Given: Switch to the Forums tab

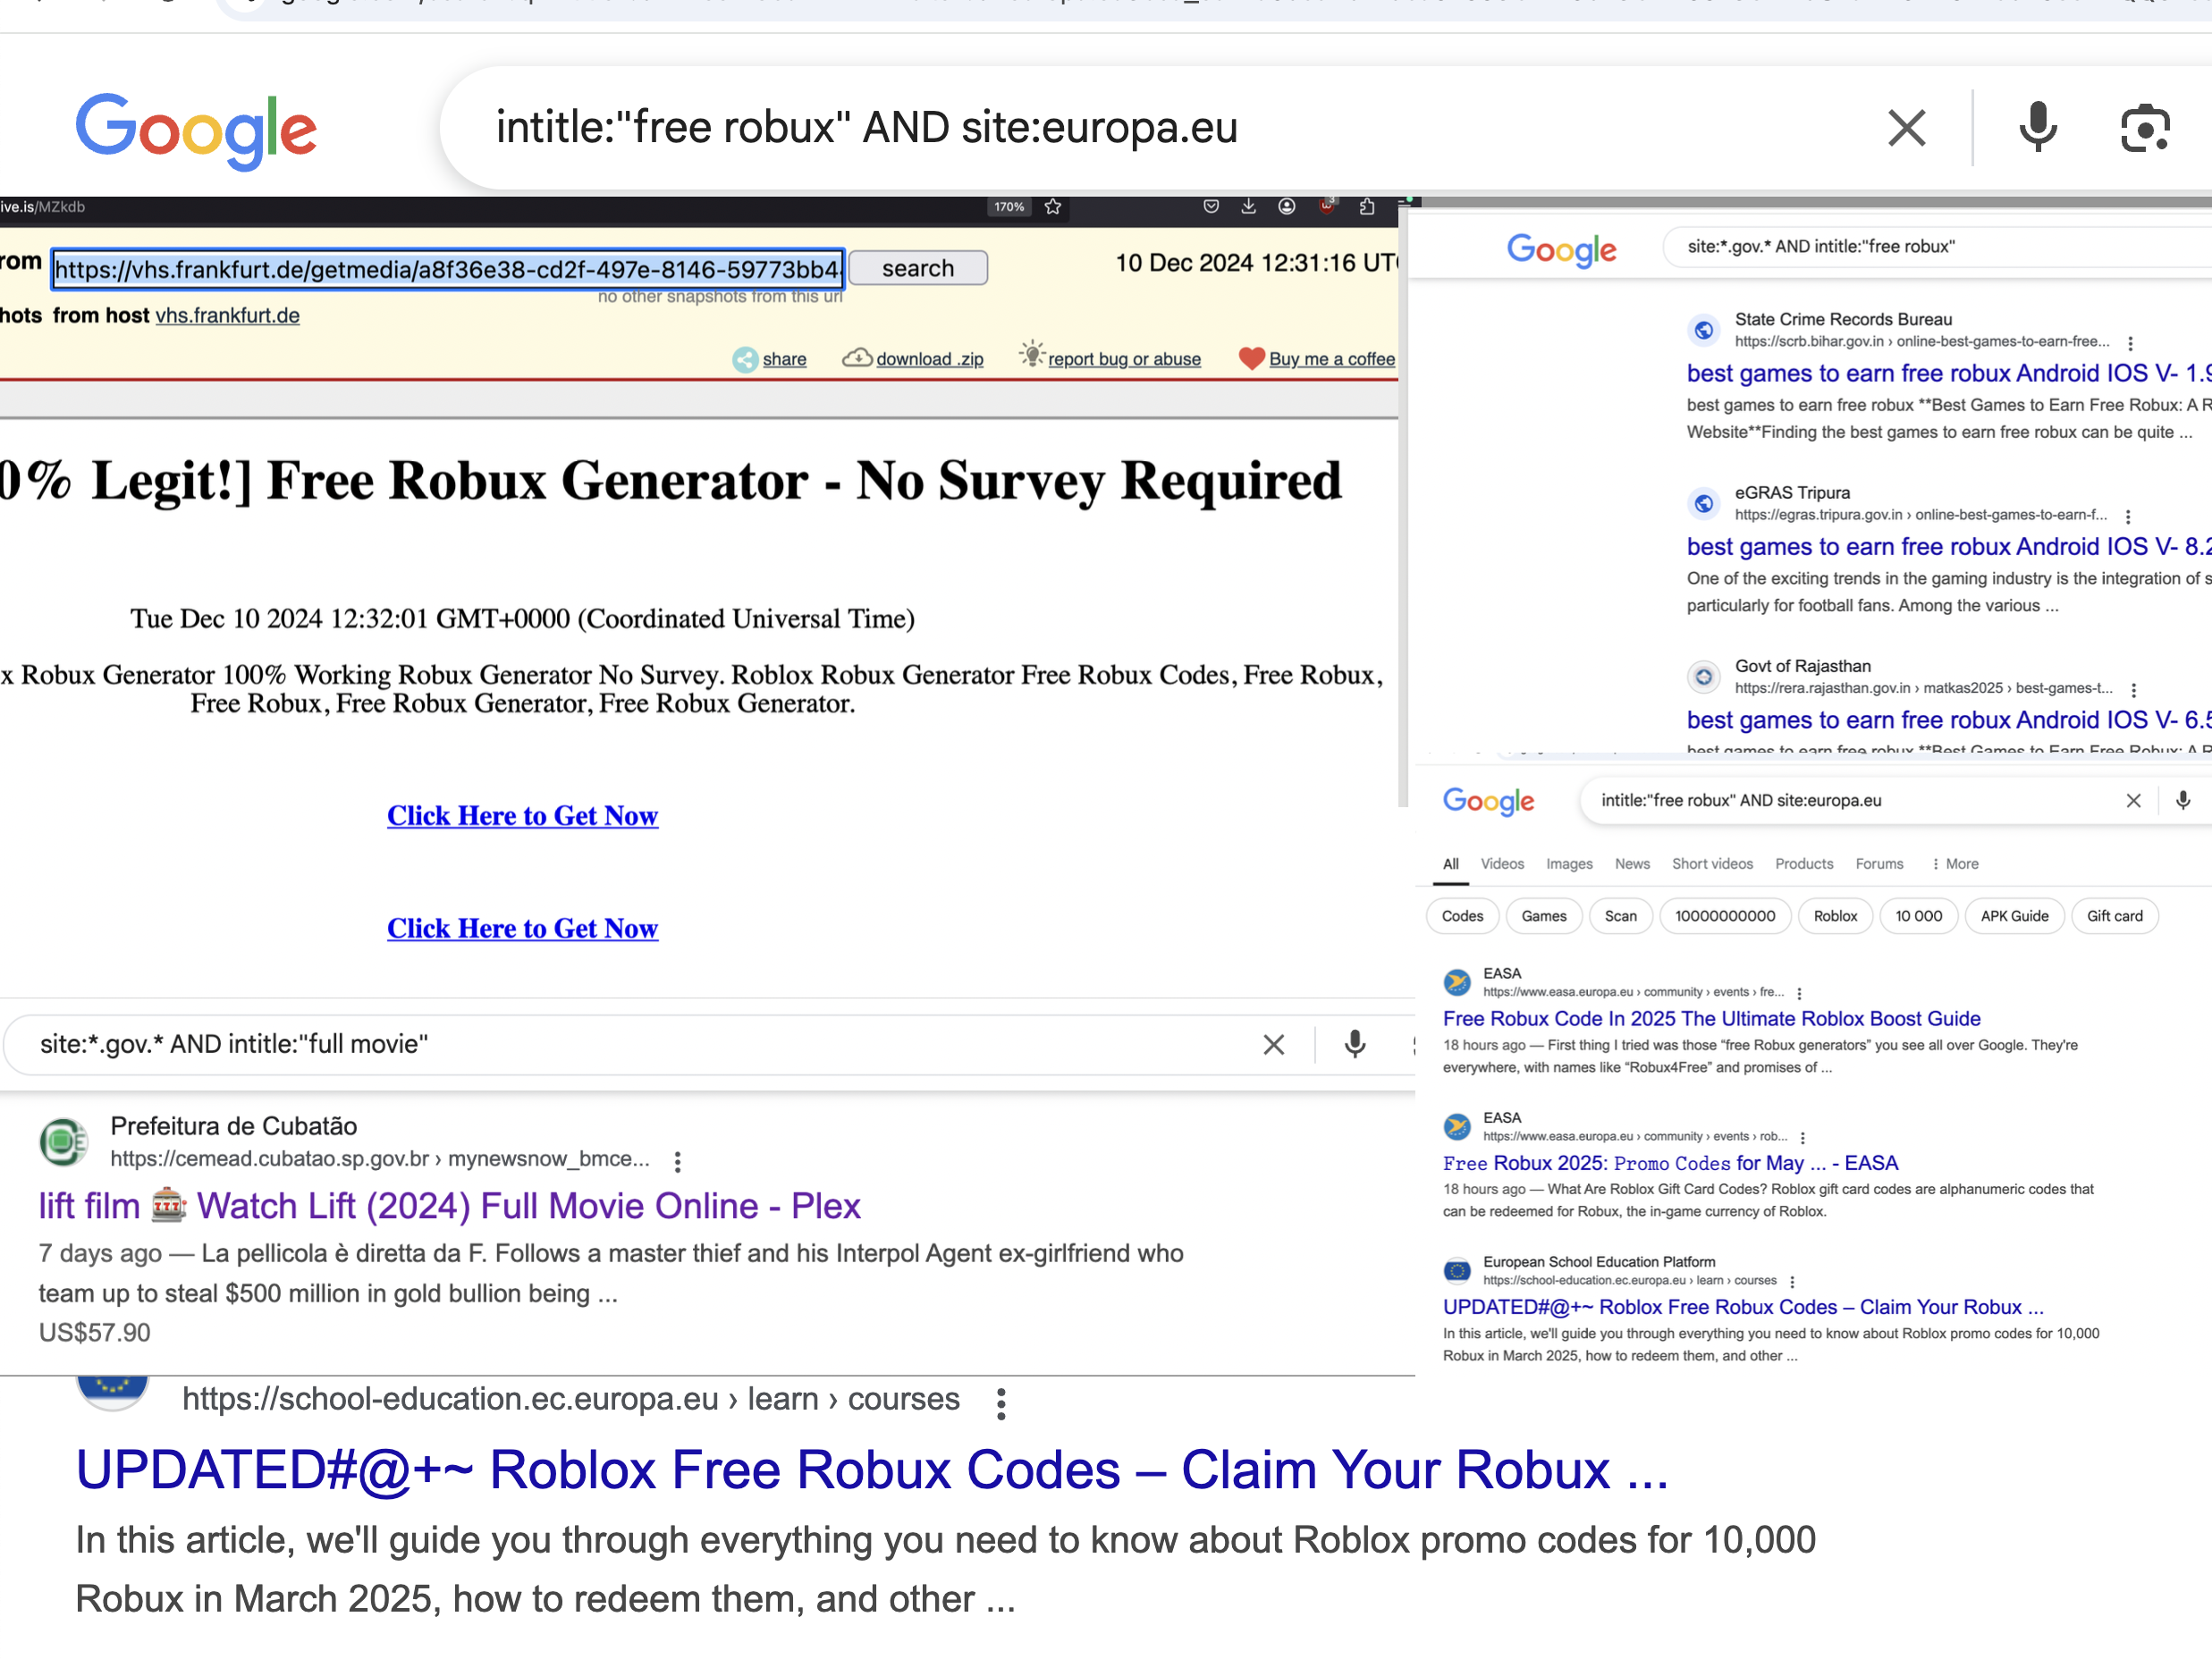Looking at the screenshot, I should [x=1879, y=864].
